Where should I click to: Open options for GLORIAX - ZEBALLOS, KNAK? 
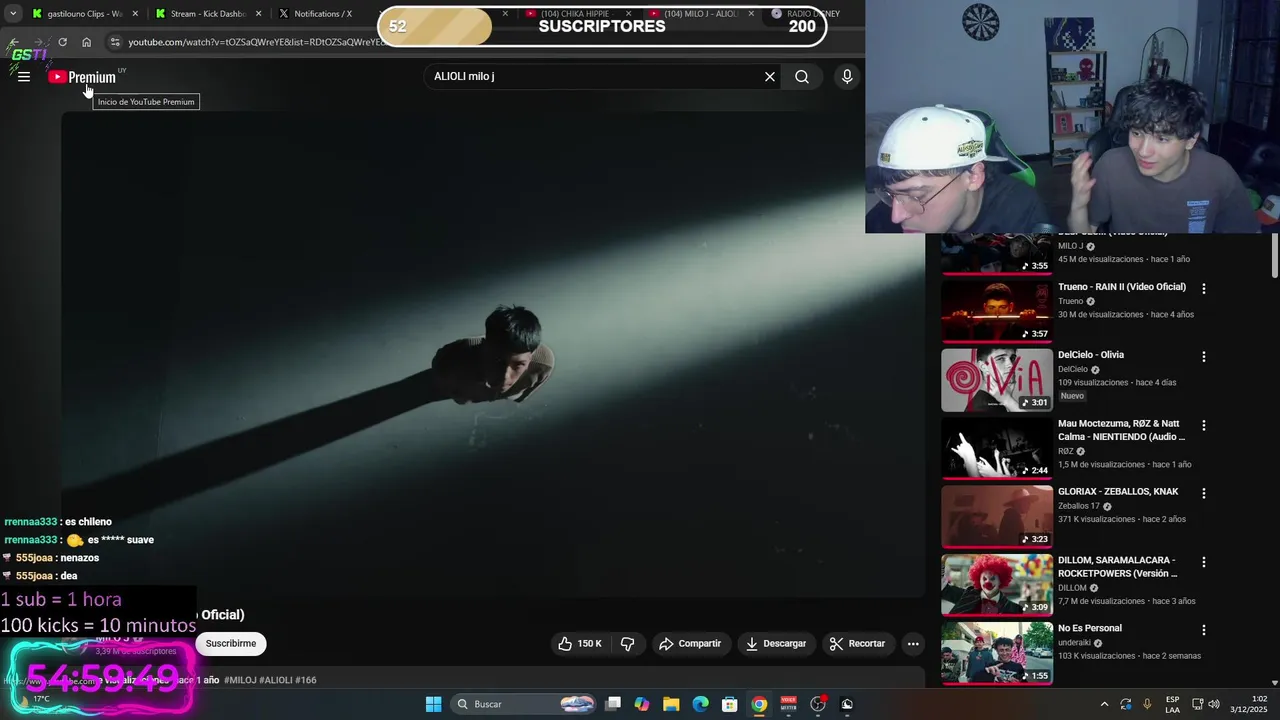1204,493
